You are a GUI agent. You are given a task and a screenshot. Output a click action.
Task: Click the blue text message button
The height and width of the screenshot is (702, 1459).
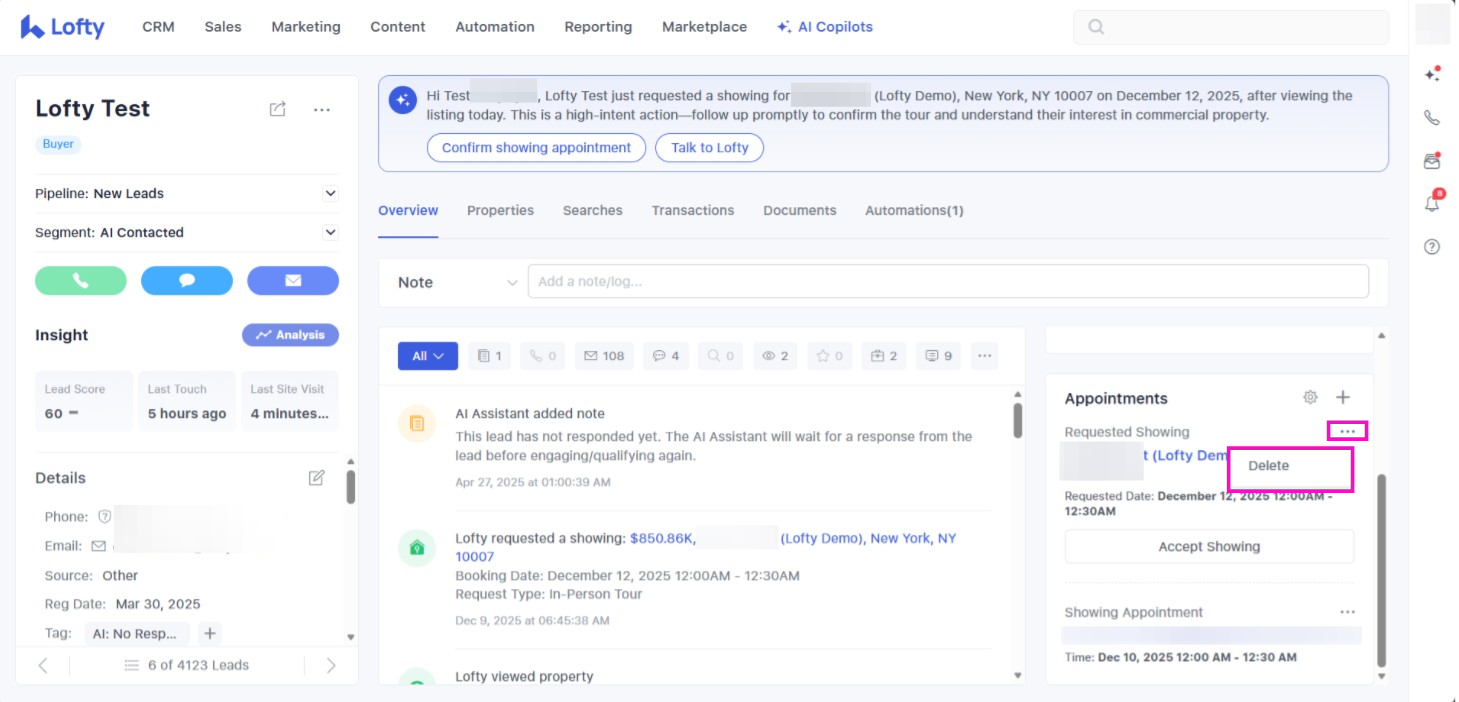[187, 281]
